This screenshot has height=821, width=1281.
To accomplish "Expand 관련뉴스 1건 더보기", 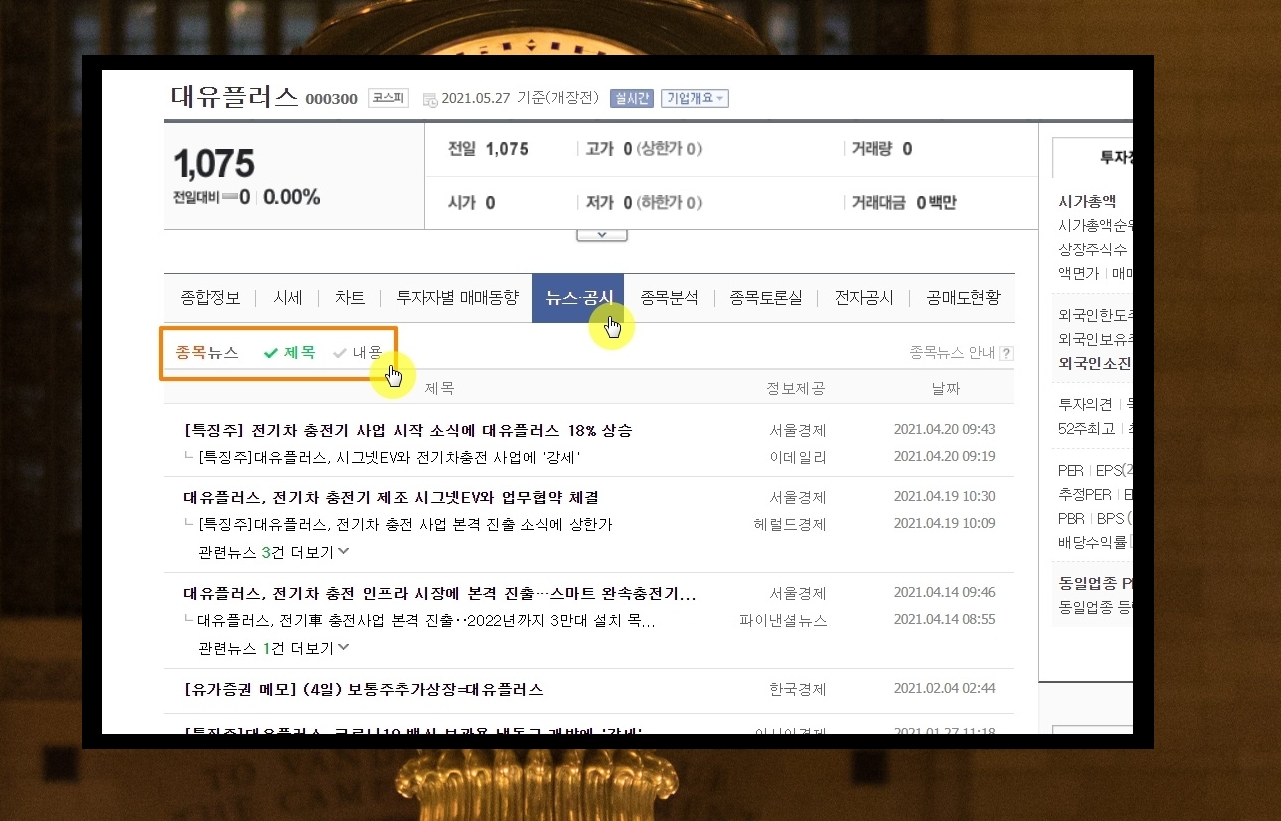I will [x=274, y=648].
